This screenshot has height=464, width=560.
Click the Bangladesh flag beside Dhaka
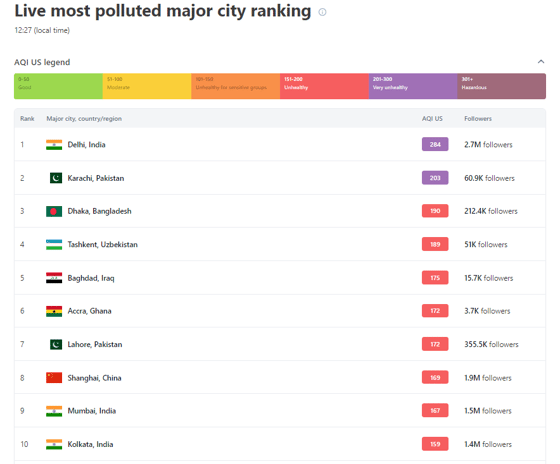coord(54,211)
